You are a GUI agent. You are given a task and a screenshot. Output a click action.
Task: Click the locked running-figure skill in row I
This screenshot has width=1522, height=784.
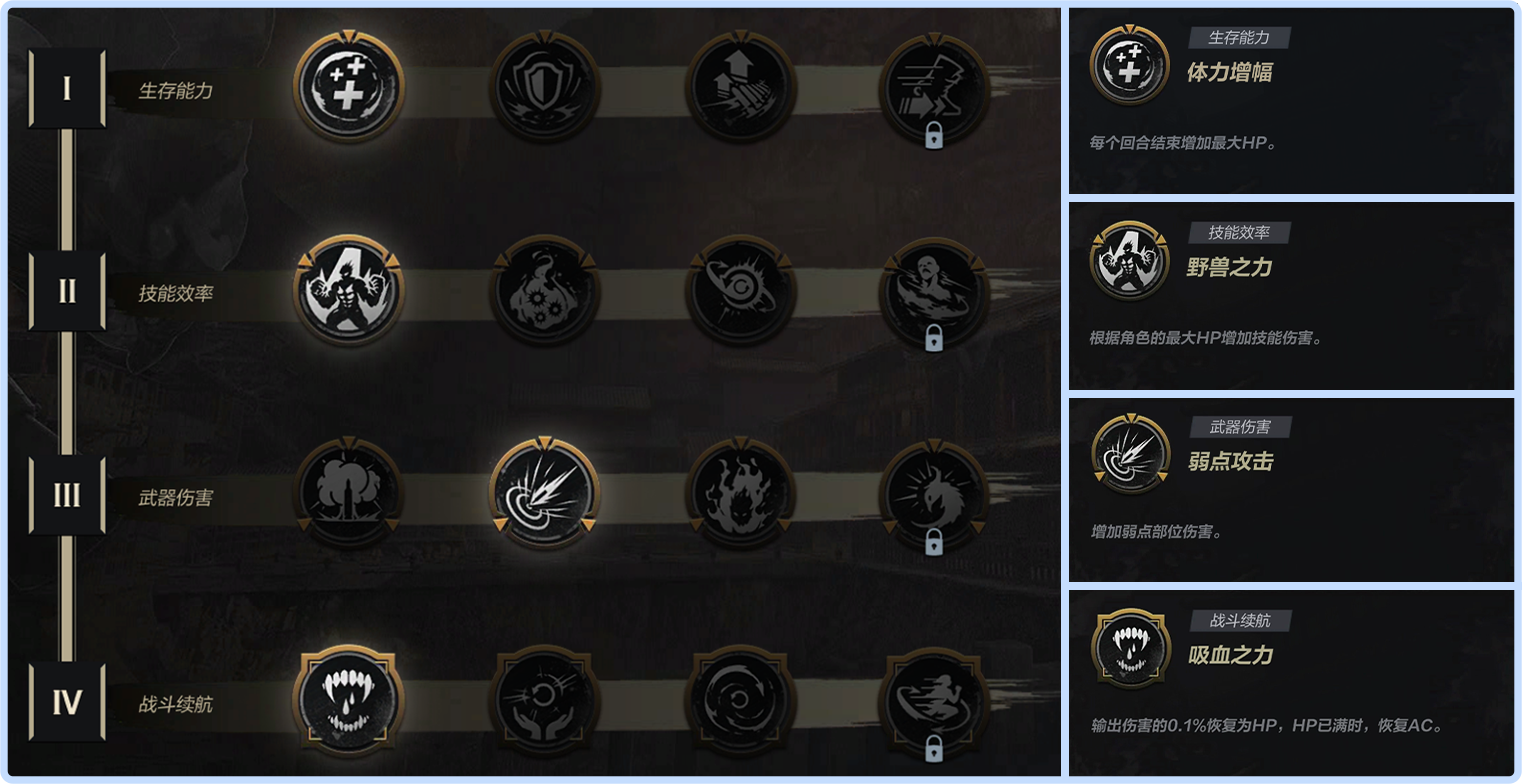point(934,88)
